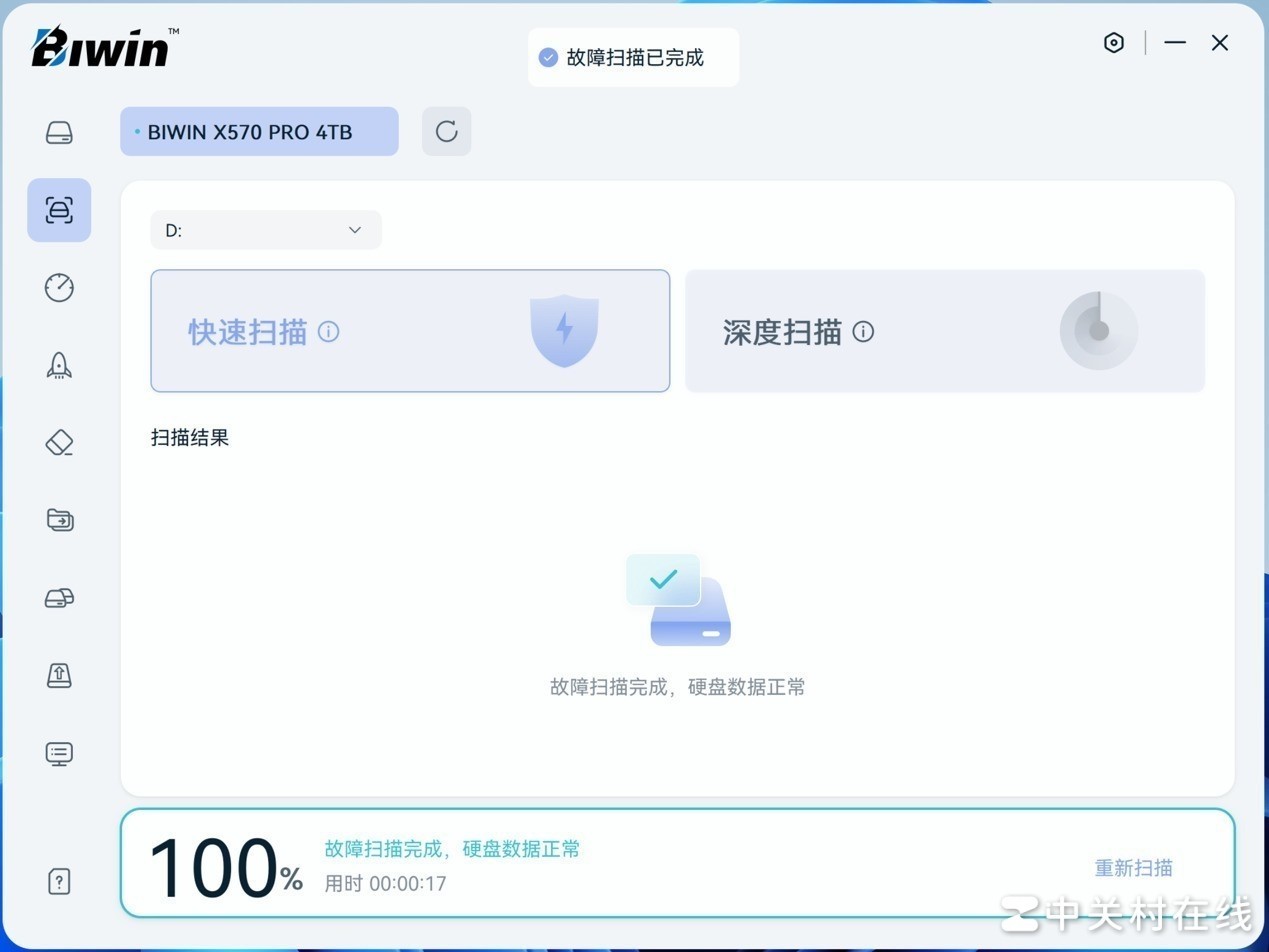This screenshot has width=1269, height=952.
Task: Open the system information monitor icon
Action: coord(59,753)
